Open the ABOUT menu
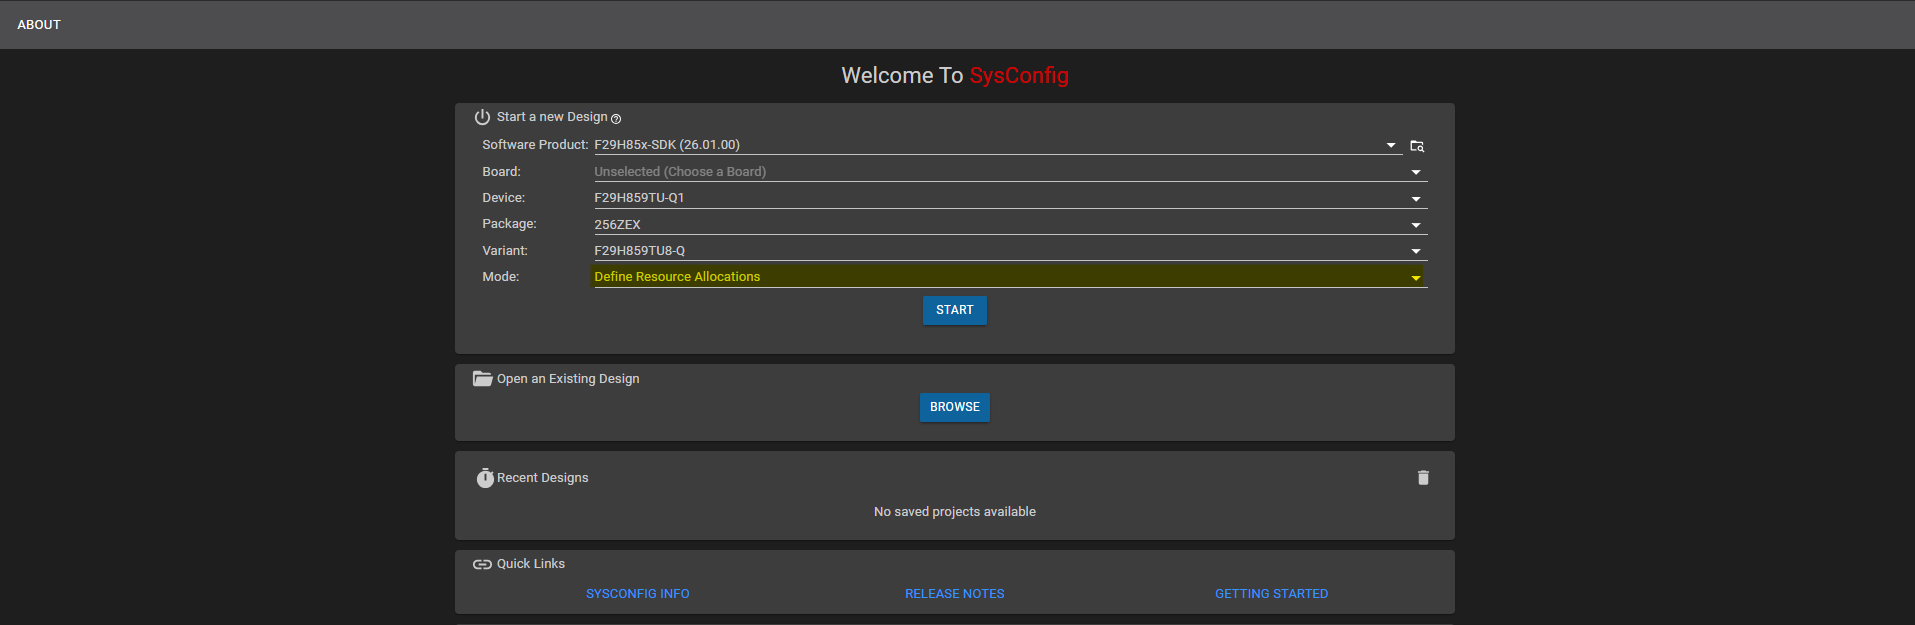Image resolution: width=1915 pixels, height=625 pixels. click(39, 25)
